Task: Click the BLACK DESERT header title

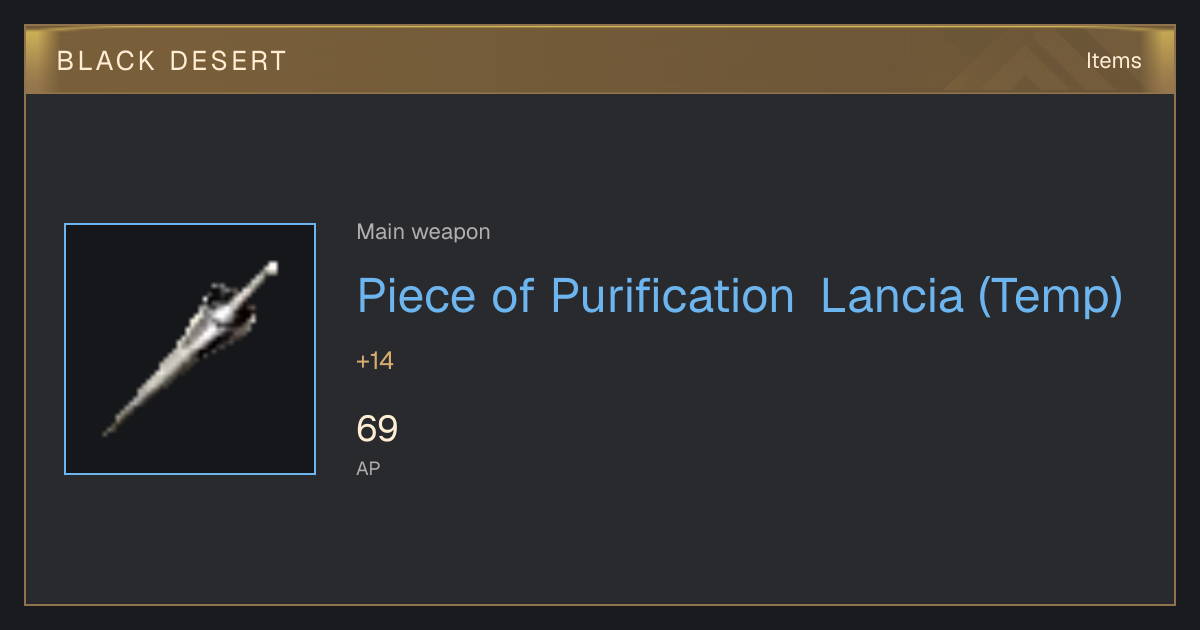Action: 172,61
